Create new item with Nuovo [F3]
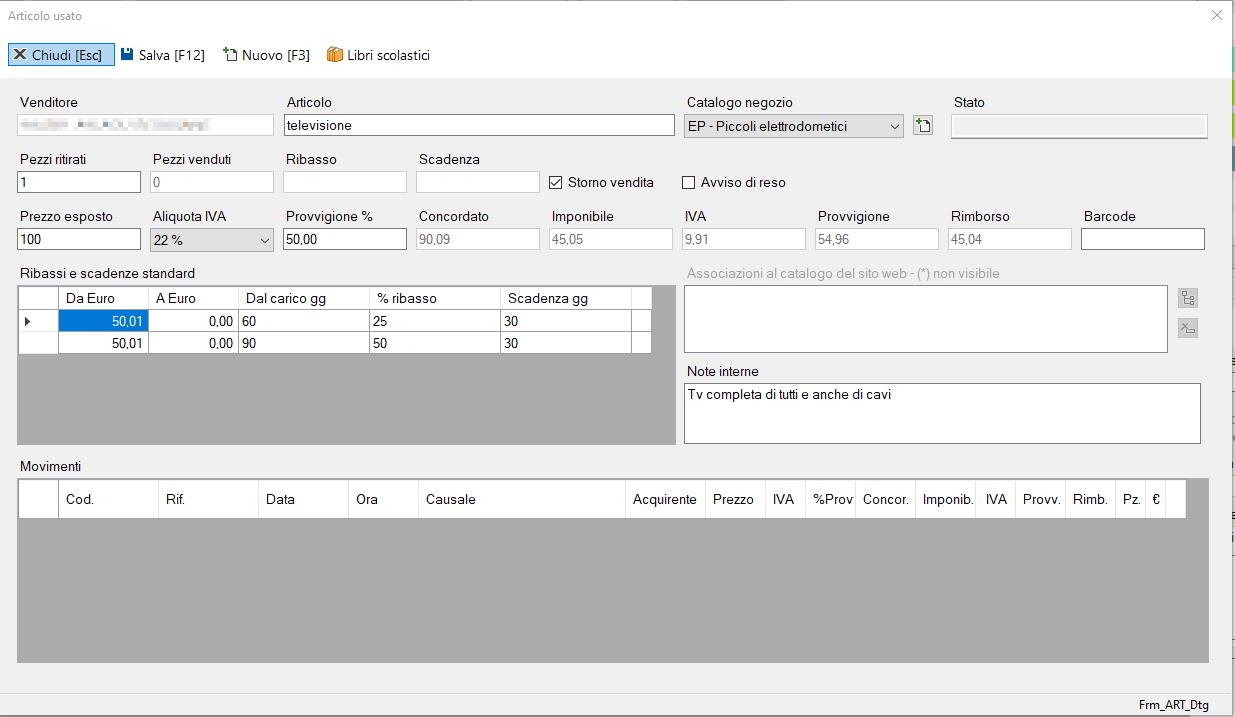1235x717 pixels. click(266, 55)
